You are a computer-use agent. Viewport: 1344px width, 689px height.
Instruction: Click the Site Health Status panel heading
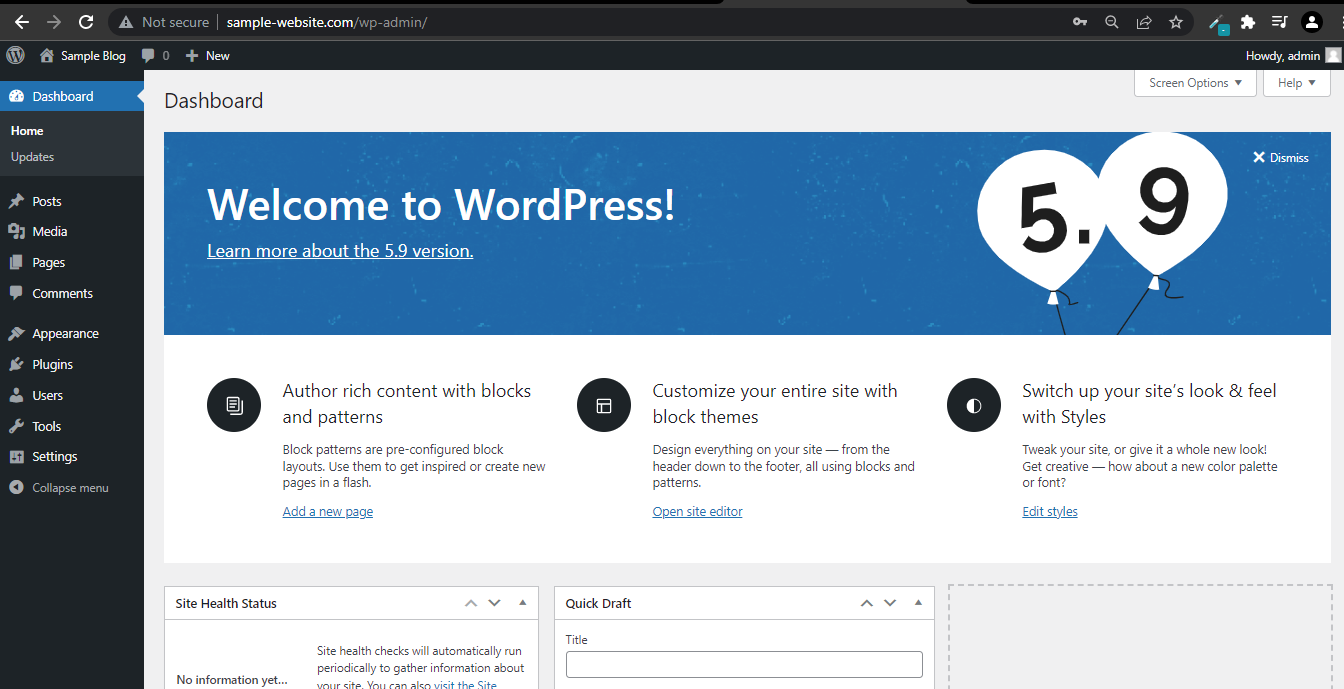tap(226, 603)
